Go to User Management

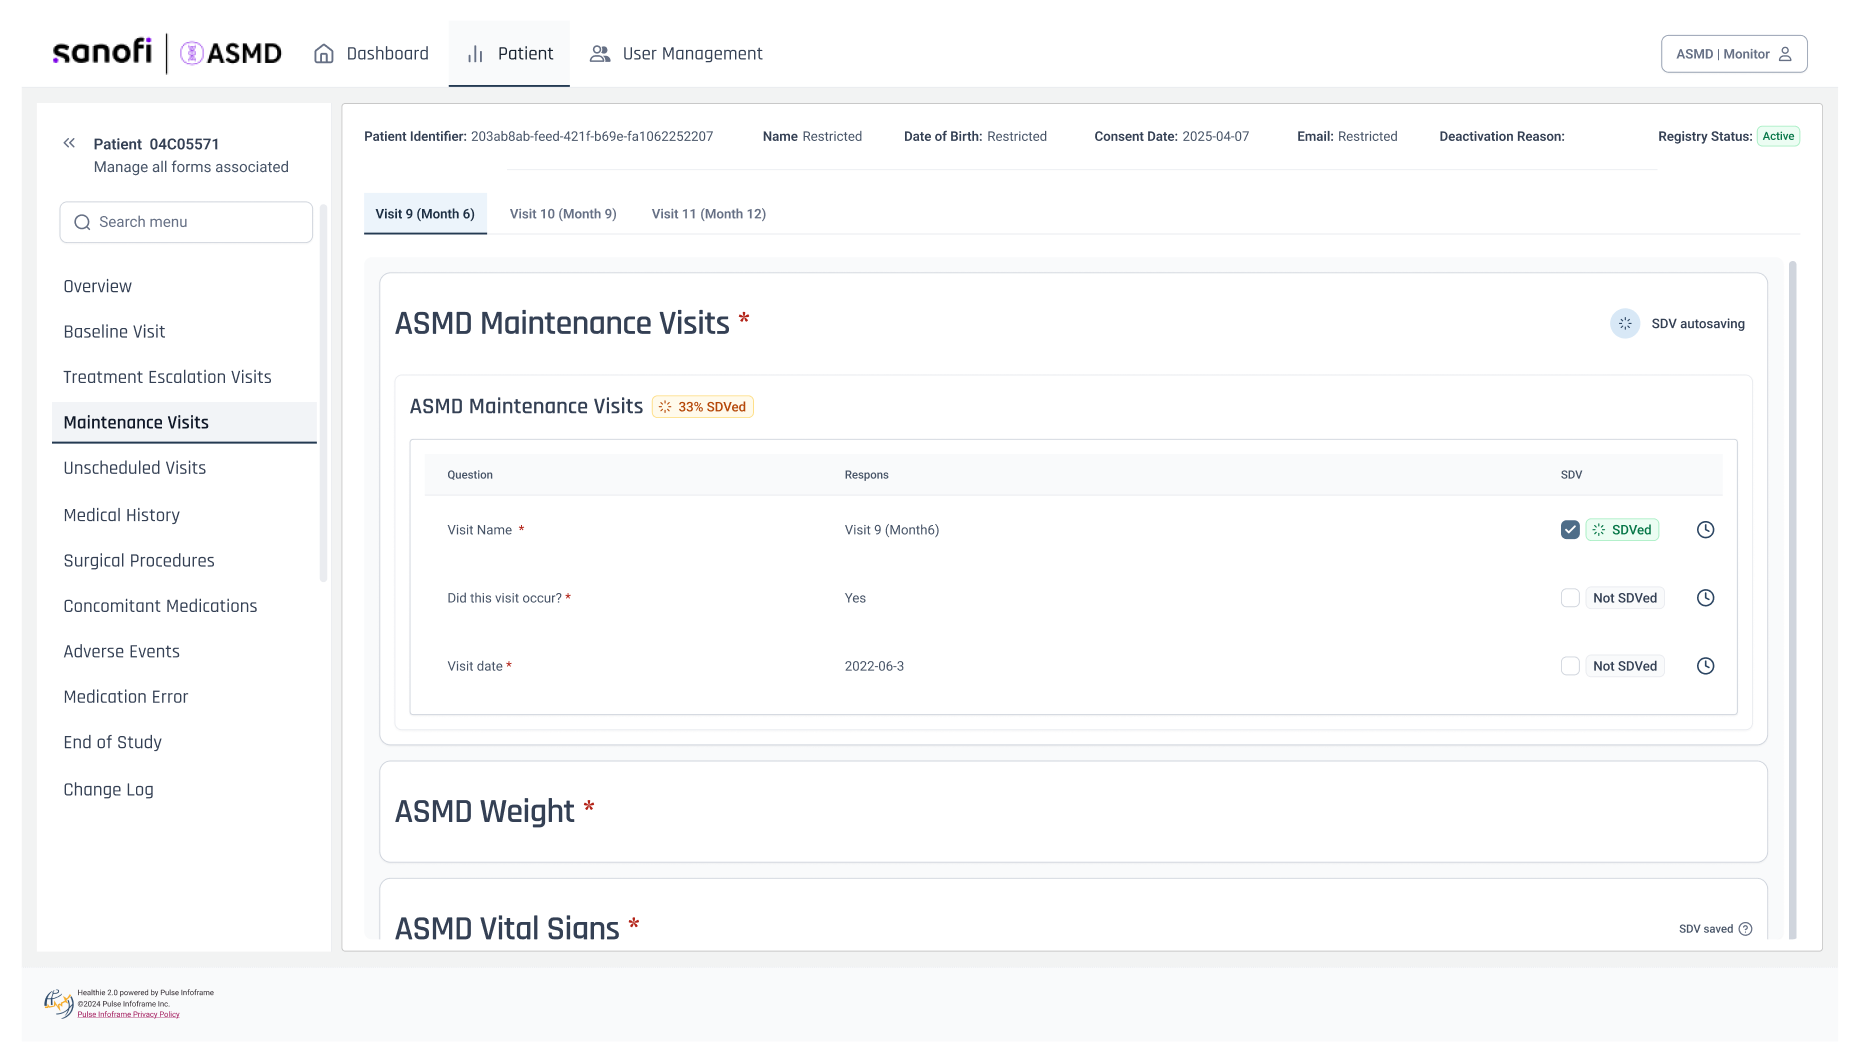coord(676,54)
